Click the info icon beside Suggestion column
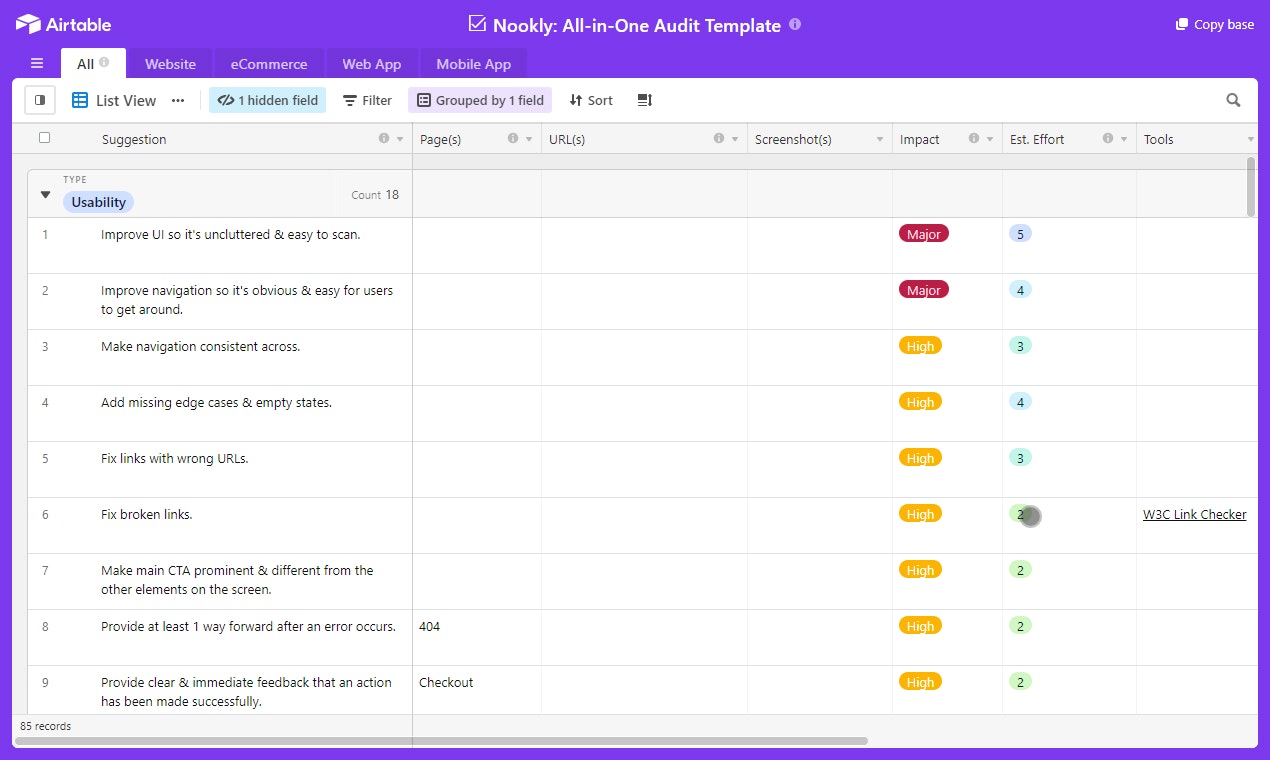The height and width of the screenshot is (760, 1270). click(x=384, y=139)
